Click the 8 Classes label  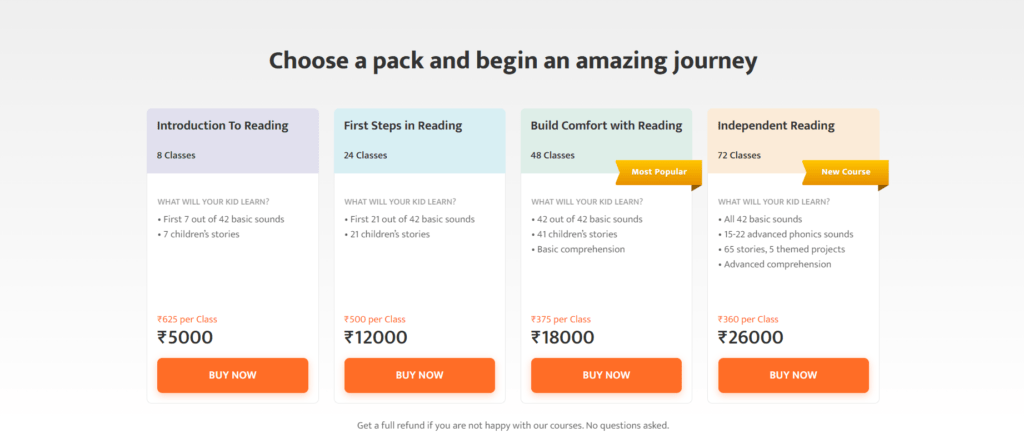point(176,155)
